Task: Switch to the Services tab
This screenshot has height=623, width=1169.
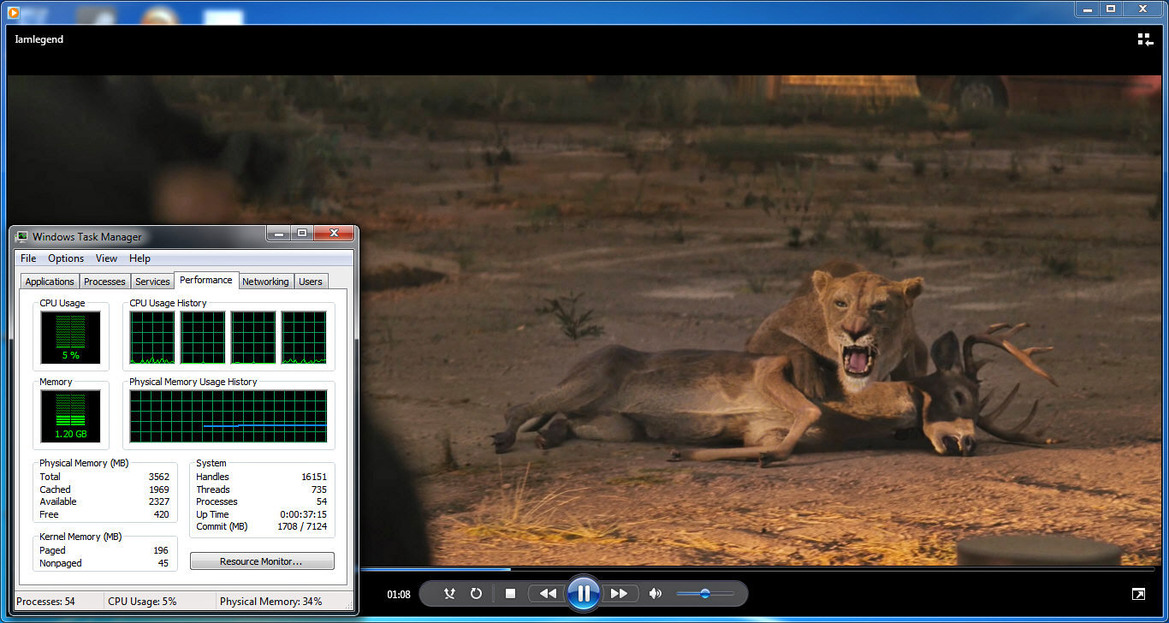Action: tap(152, 282)
